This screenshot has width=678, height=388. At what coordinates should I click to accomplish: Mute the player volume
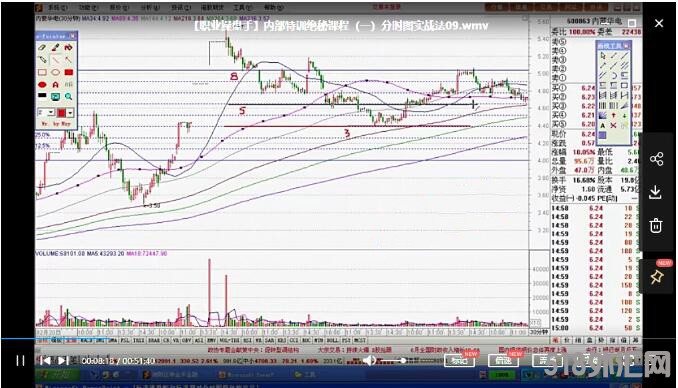click(369, 360)
